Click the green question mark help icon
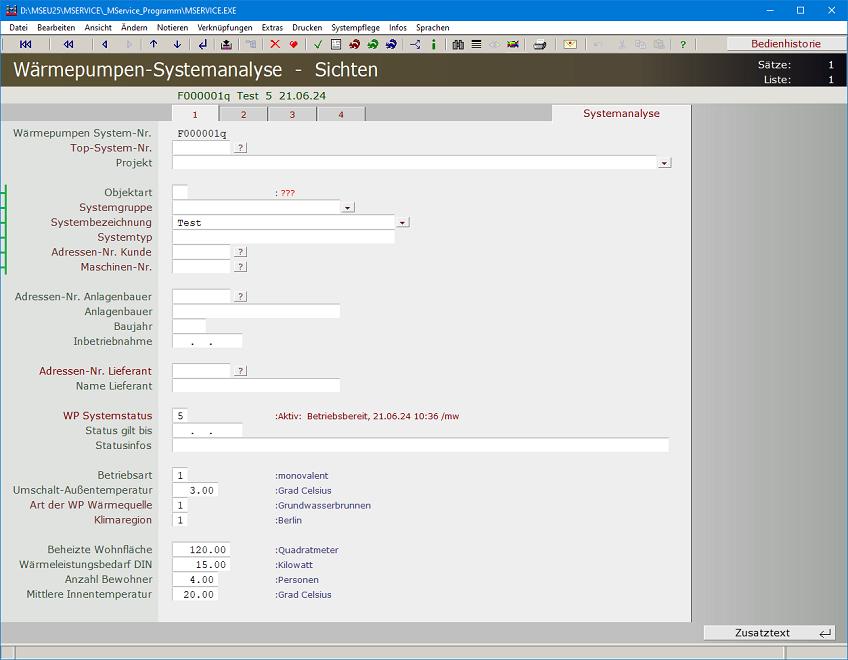848x660 pixels. click(x=683, y=44)
